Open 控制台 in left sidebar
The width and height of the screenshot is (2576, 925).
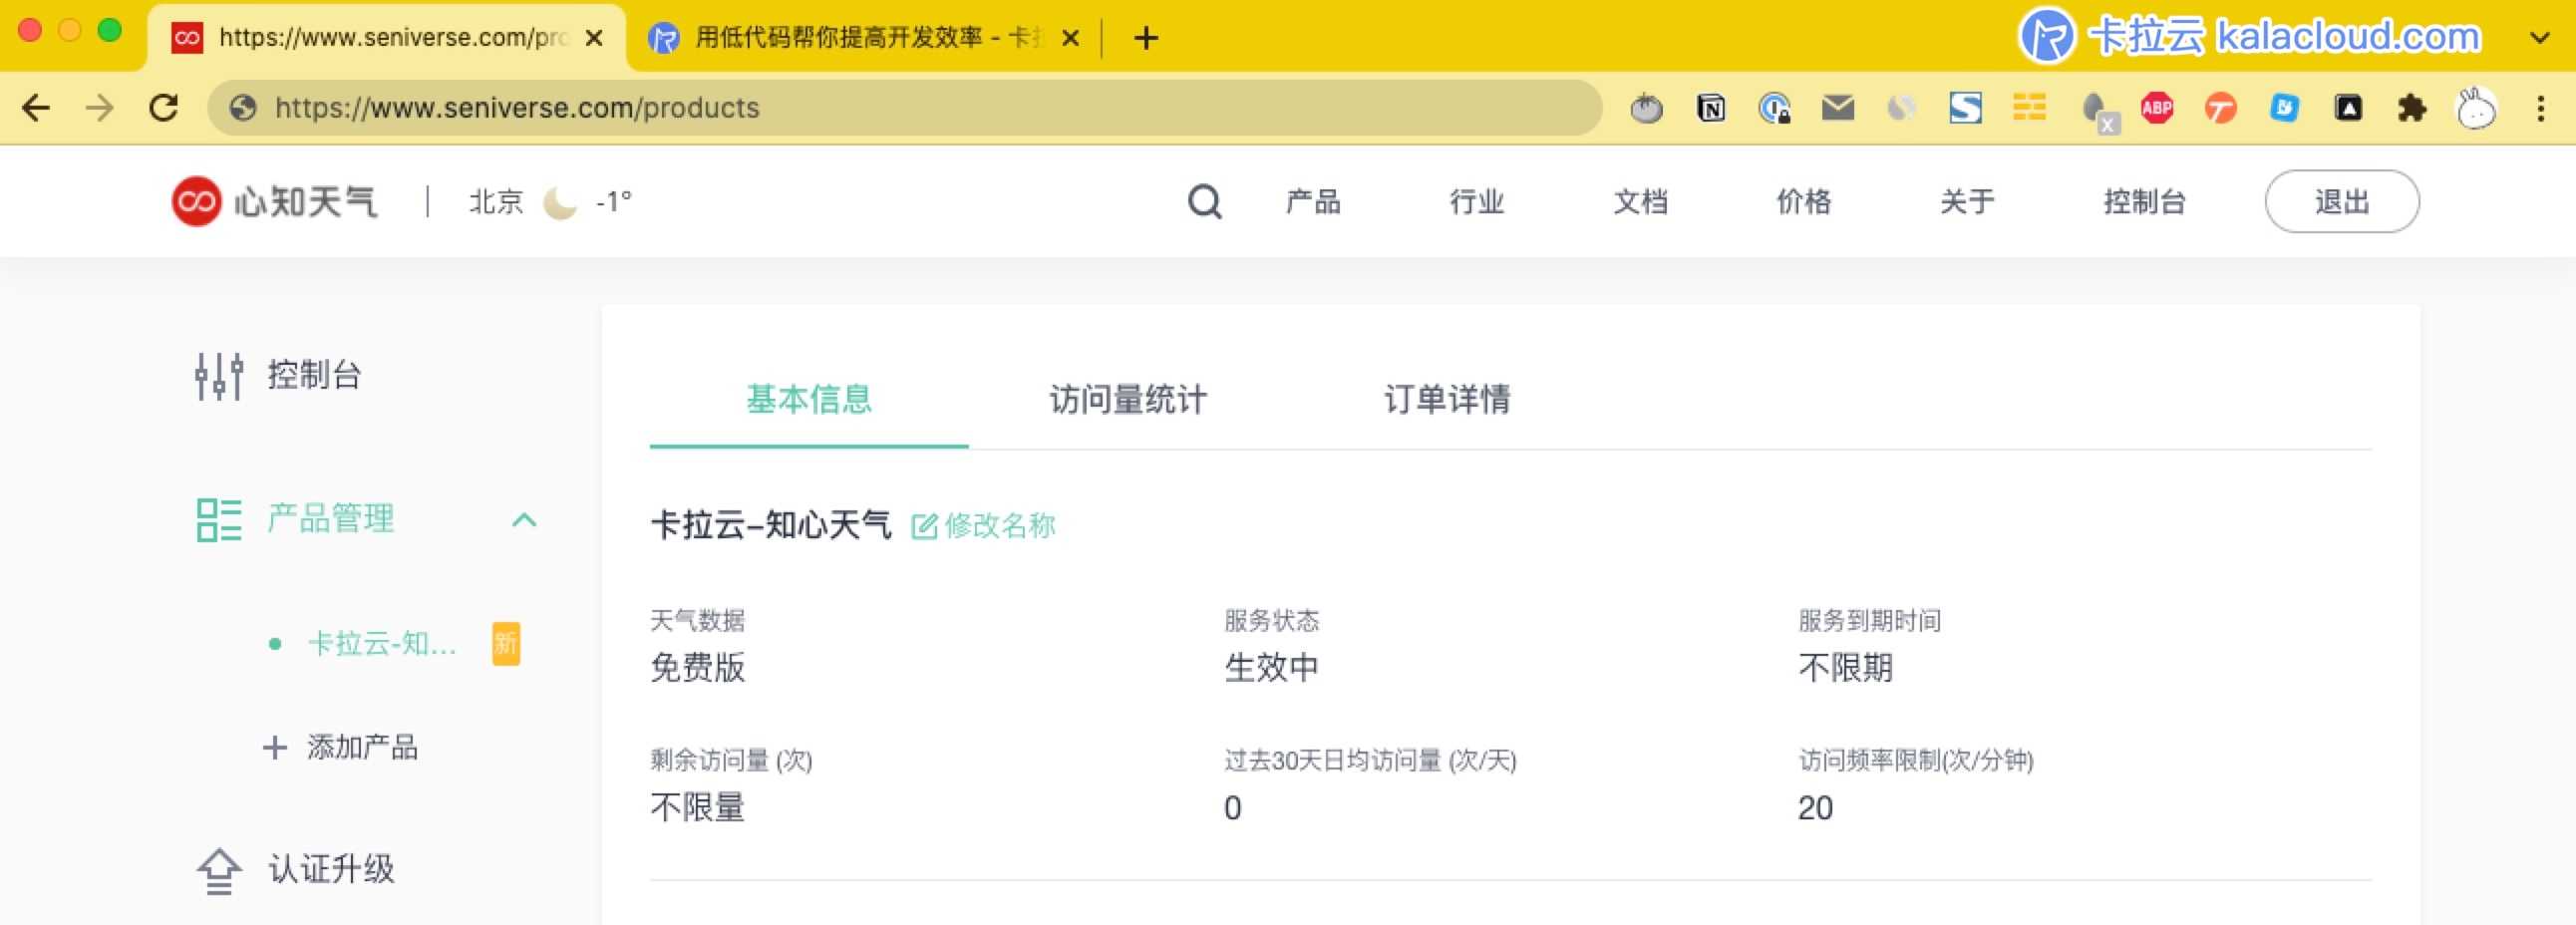pyautogui.click(x=314, y=376)
